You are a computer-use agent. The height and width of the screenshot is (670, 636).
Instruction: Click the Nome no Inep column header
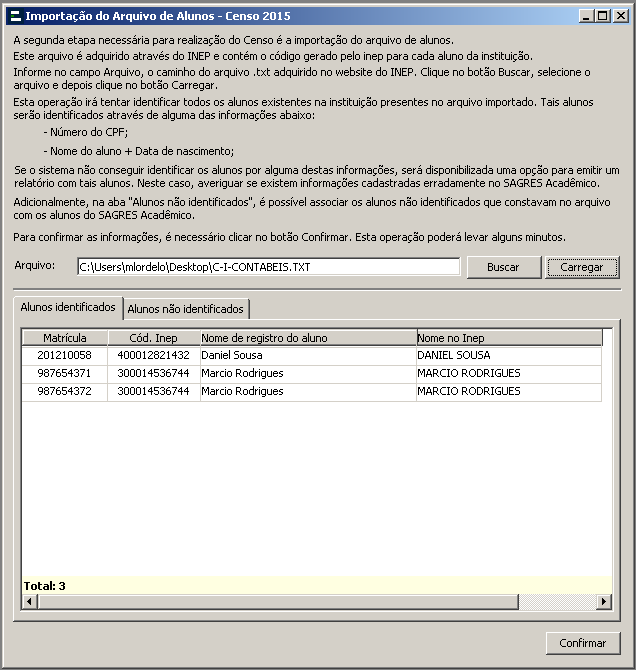click(508, 338)
